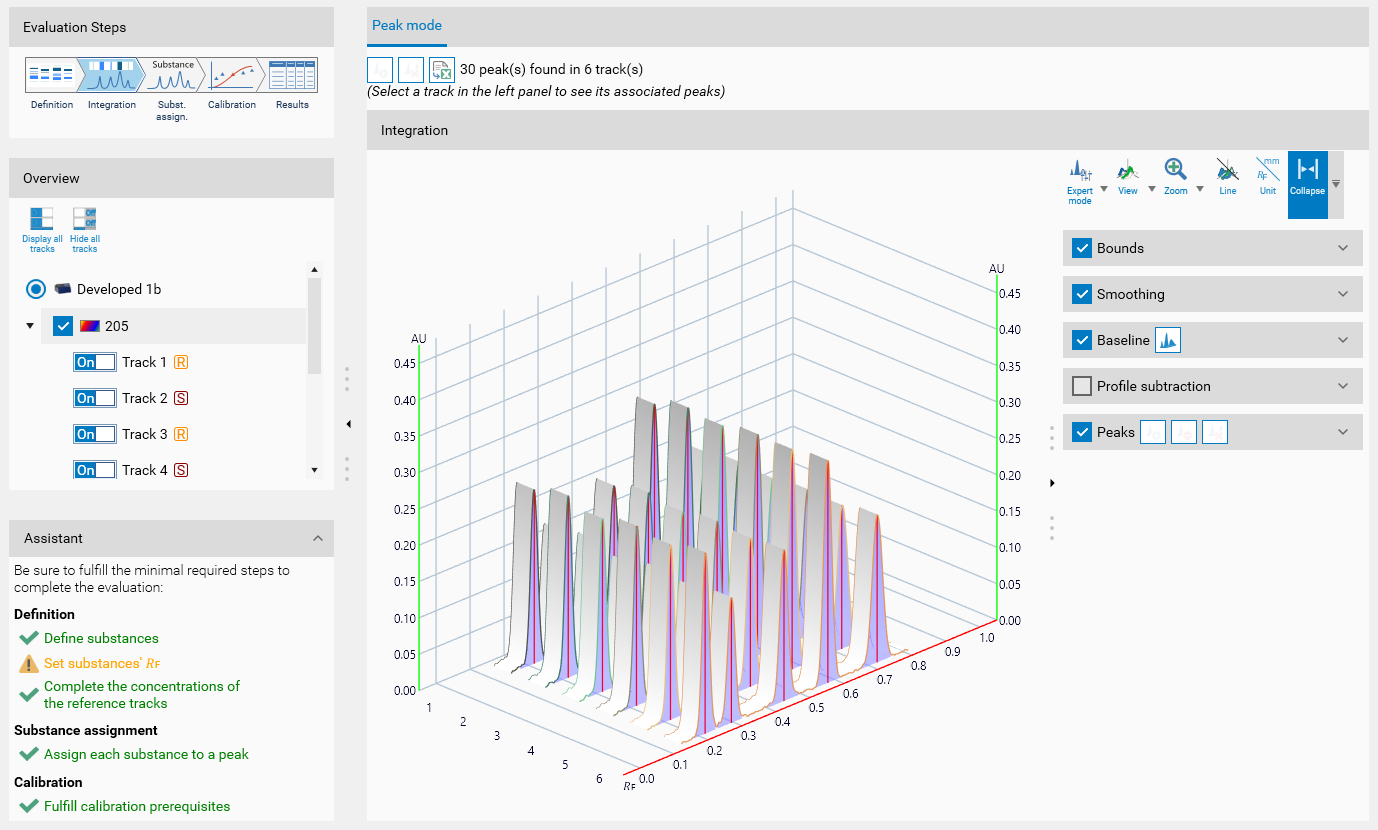The height and width of the screenshot is (830, 1378).
Task: Uncheck the Smoothing checkbox
Action: (1081, 294)
